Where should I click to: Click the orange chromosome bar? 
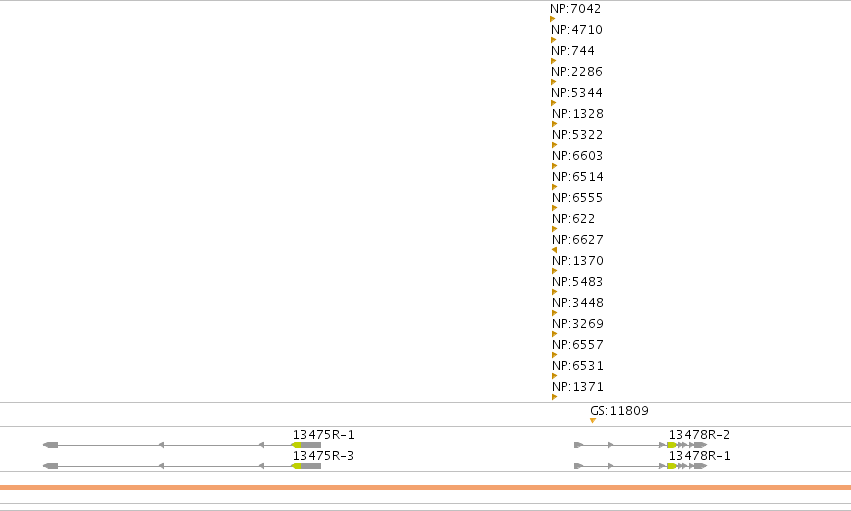pyautogui.click(x=426, y=488)
